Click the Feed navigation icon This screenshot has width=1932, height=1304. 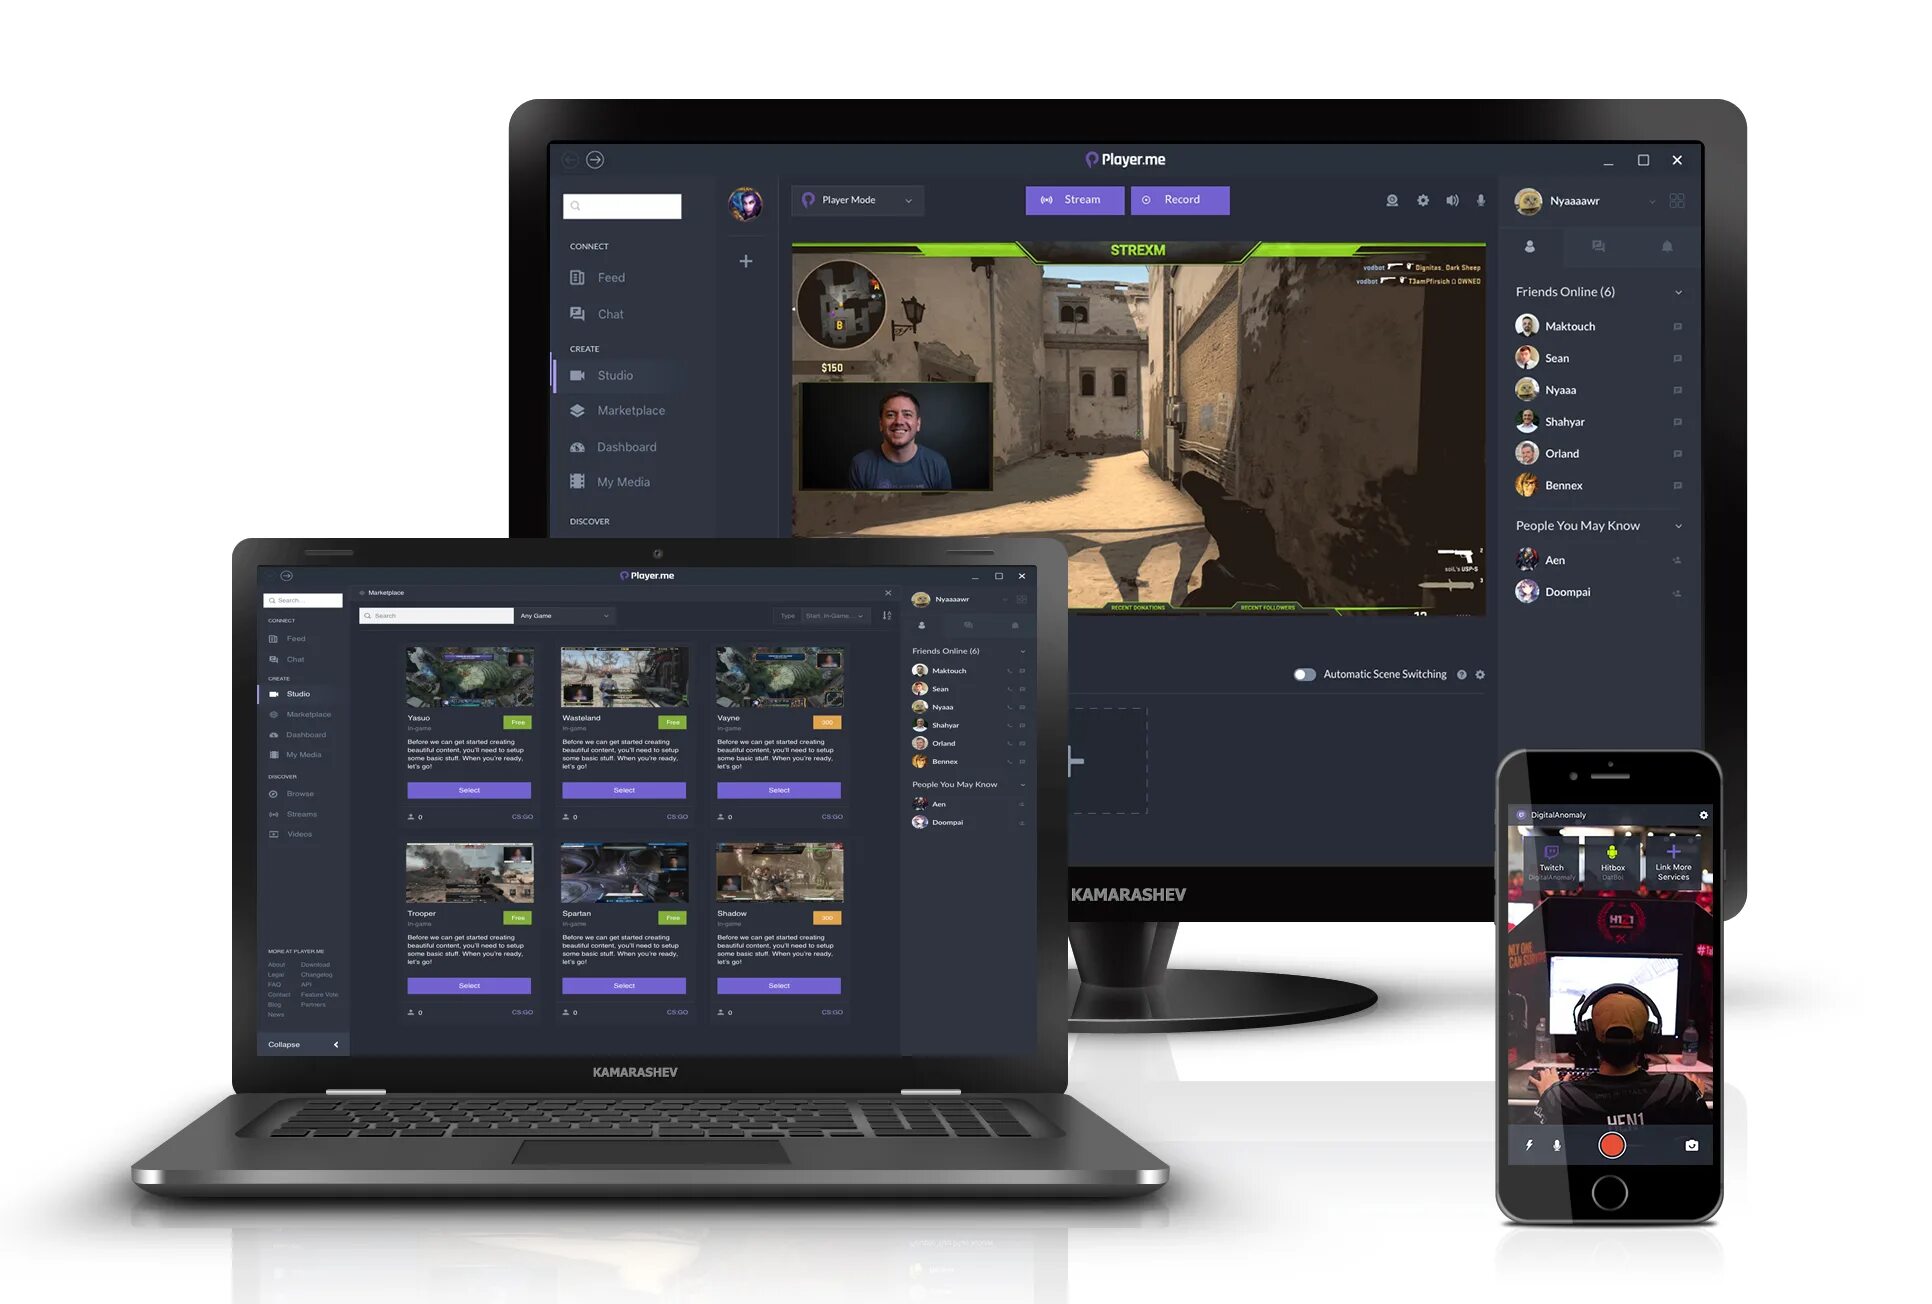point(578,277)
